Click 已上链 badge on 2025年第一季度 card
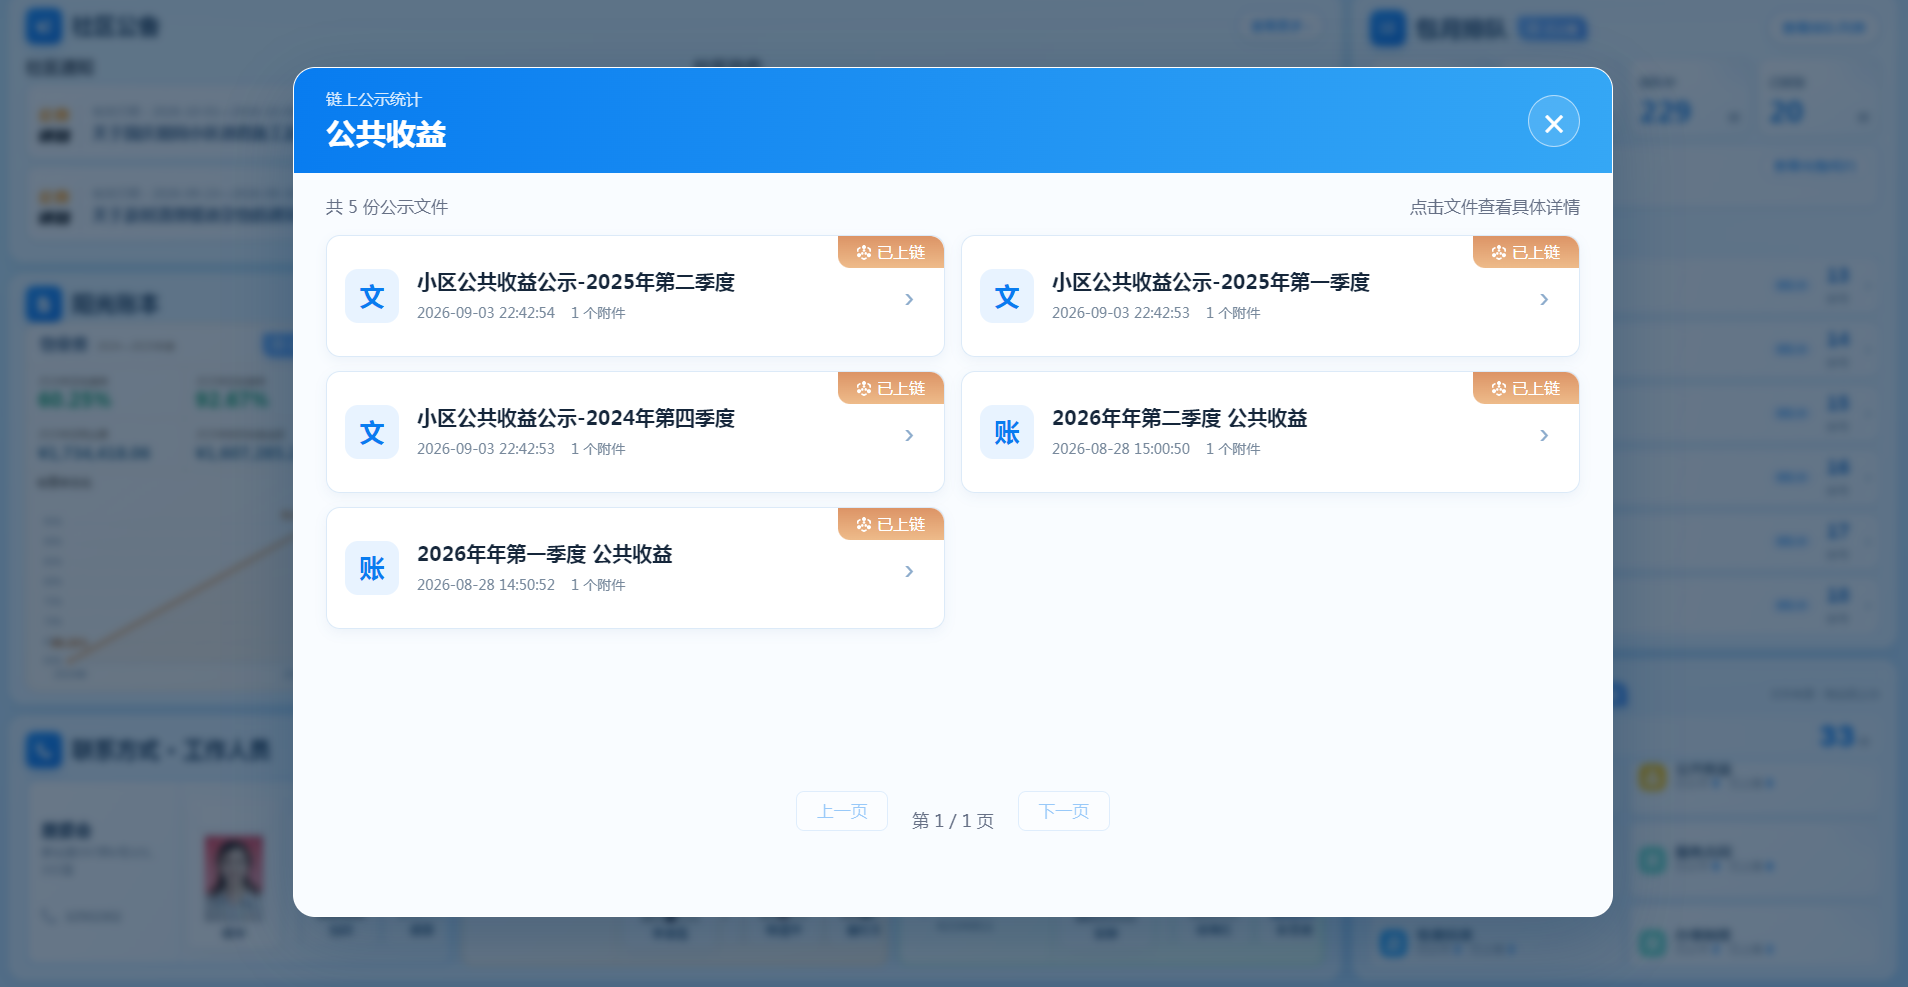 click(x=1526, y=252)
